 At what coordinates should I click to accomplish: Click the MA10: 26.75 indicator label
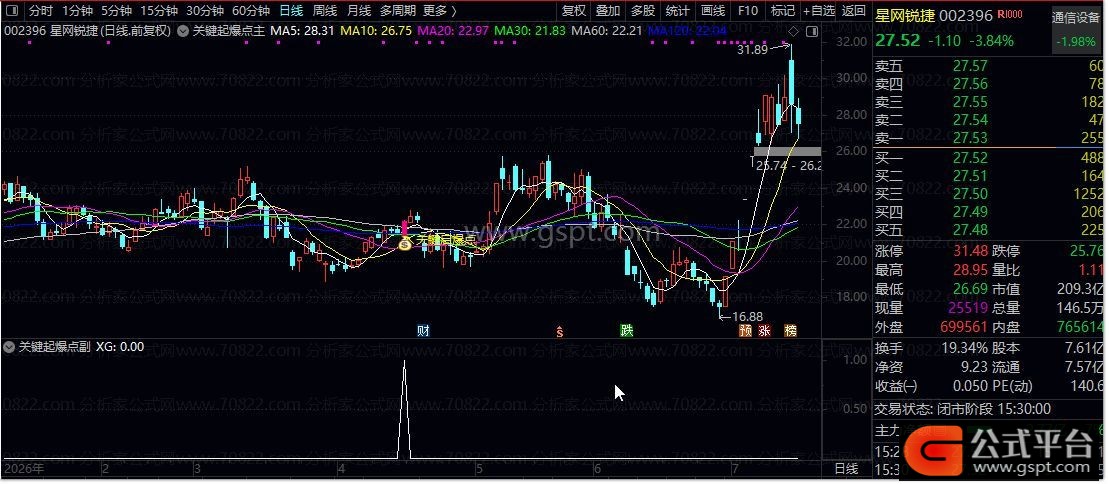coord(376,31)
